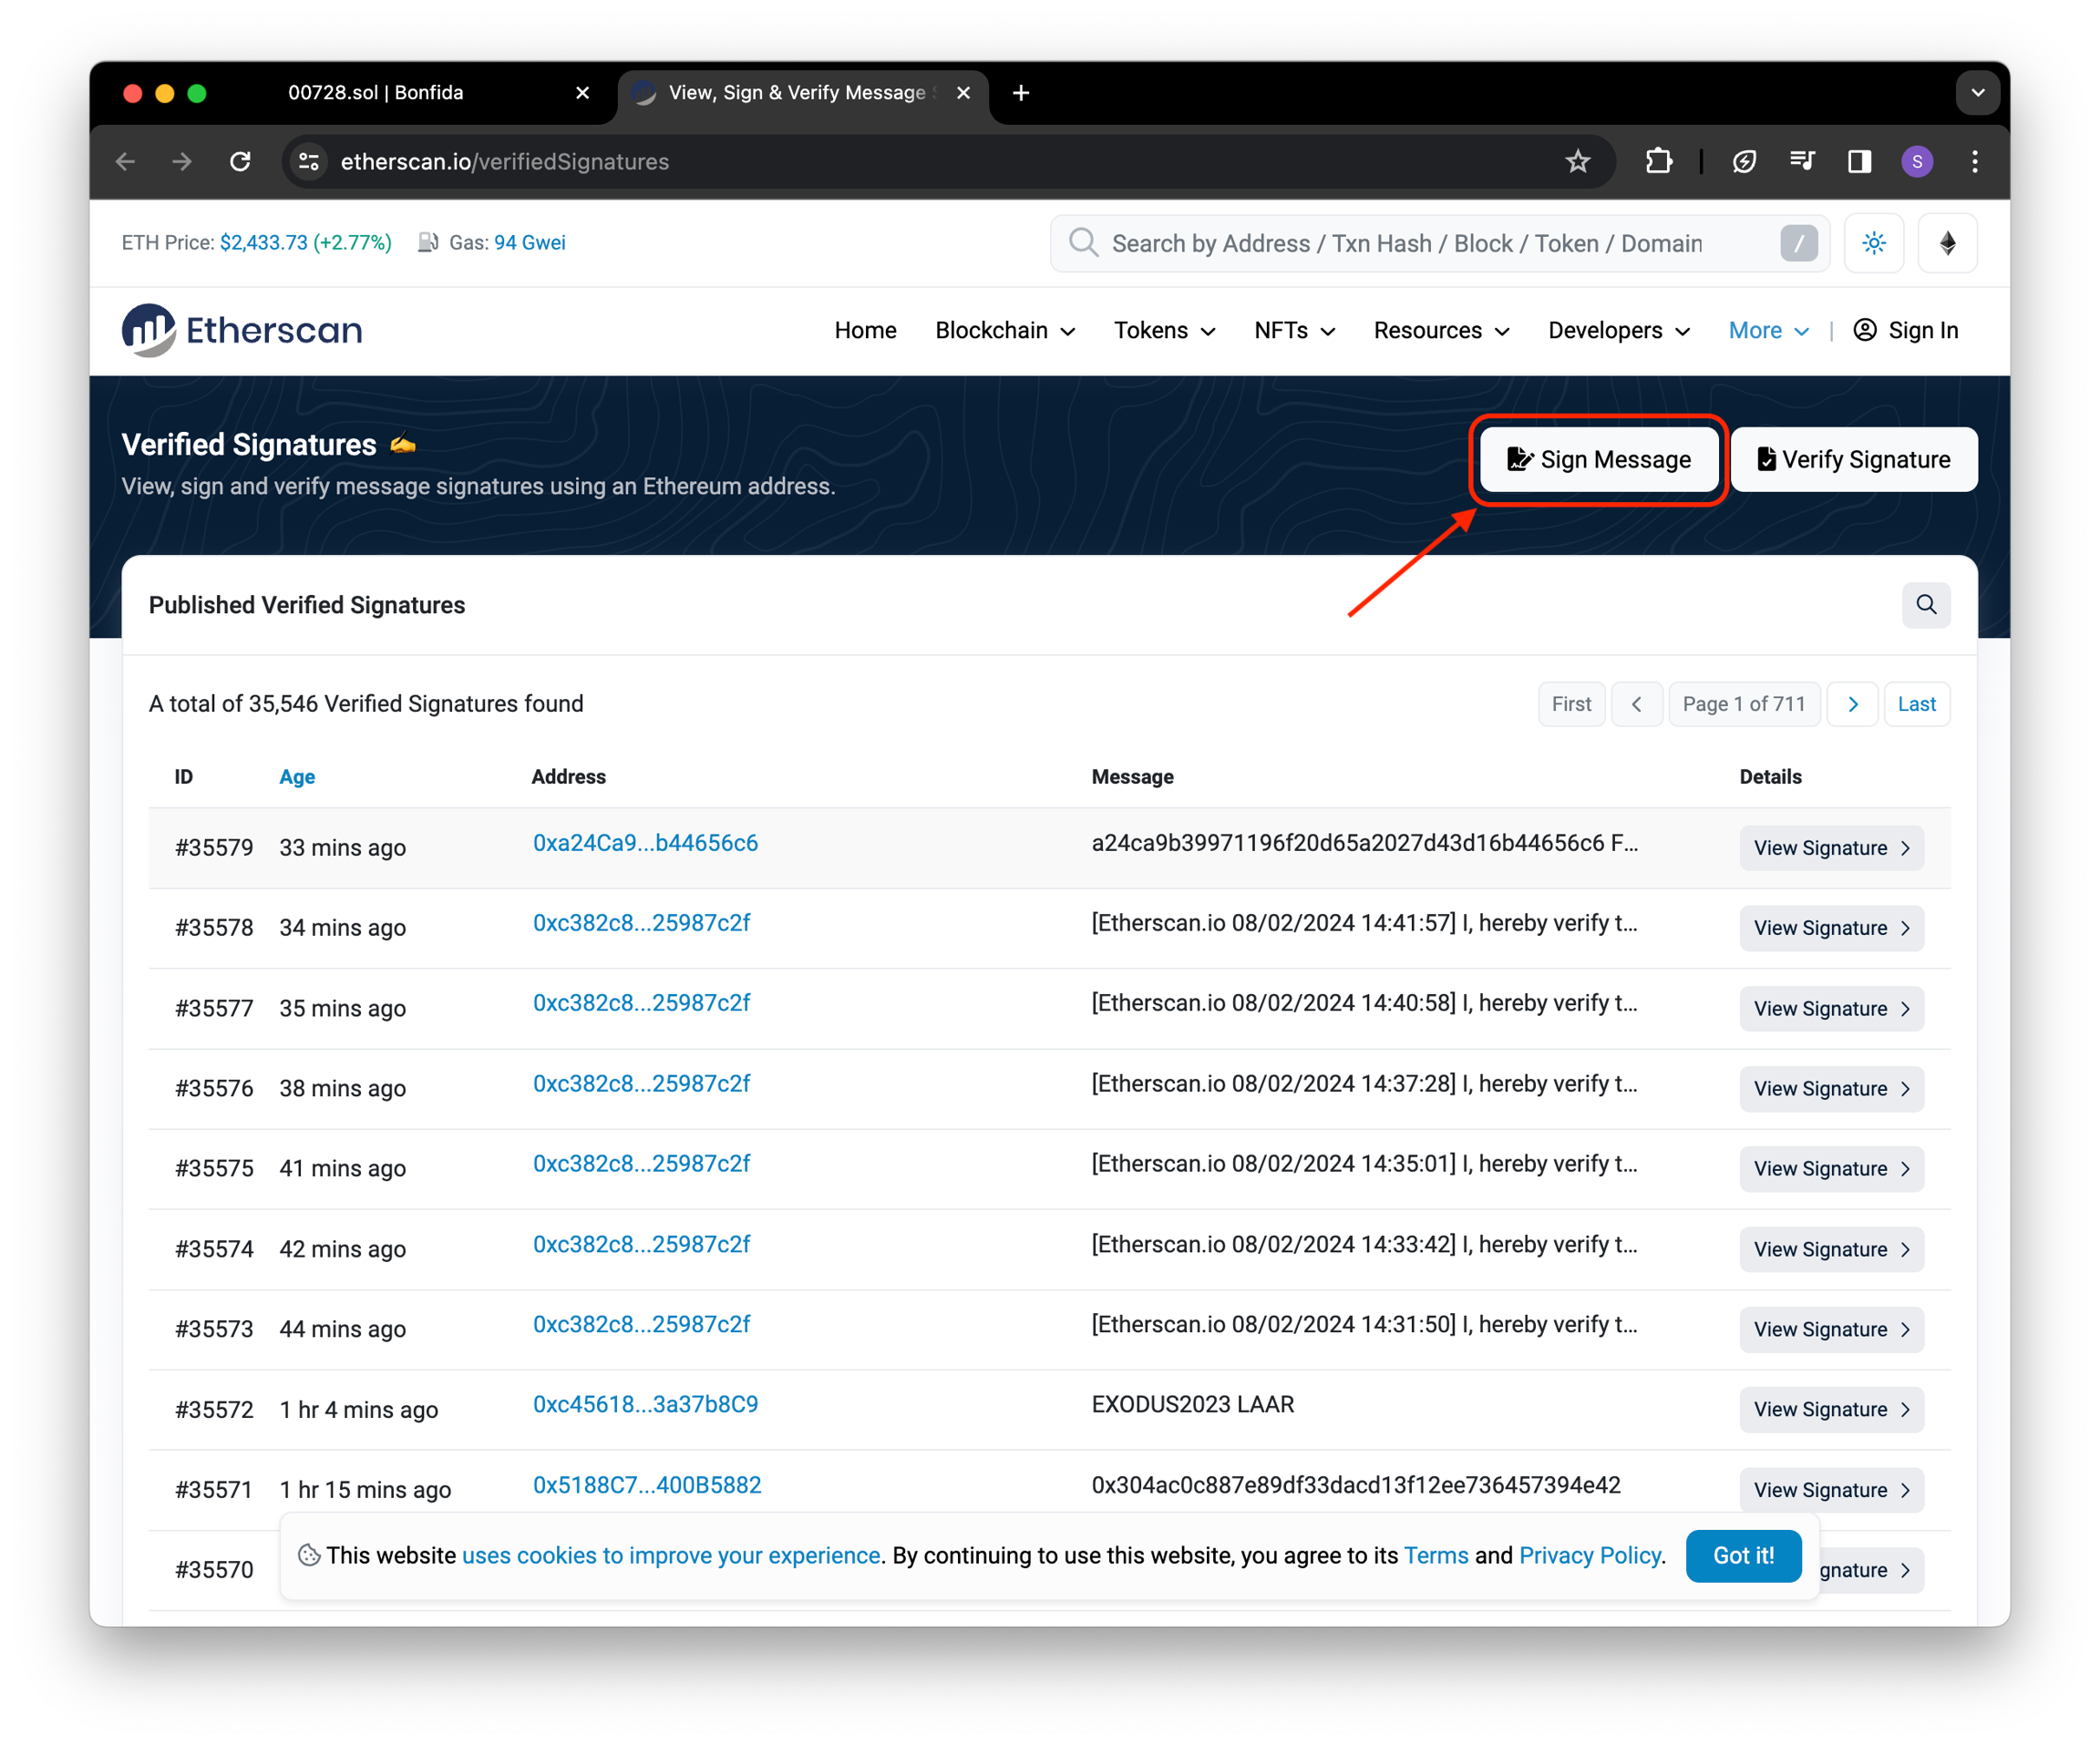Open search in Published Verified Signatures

pyautogui.click(x=1925, y=605)
